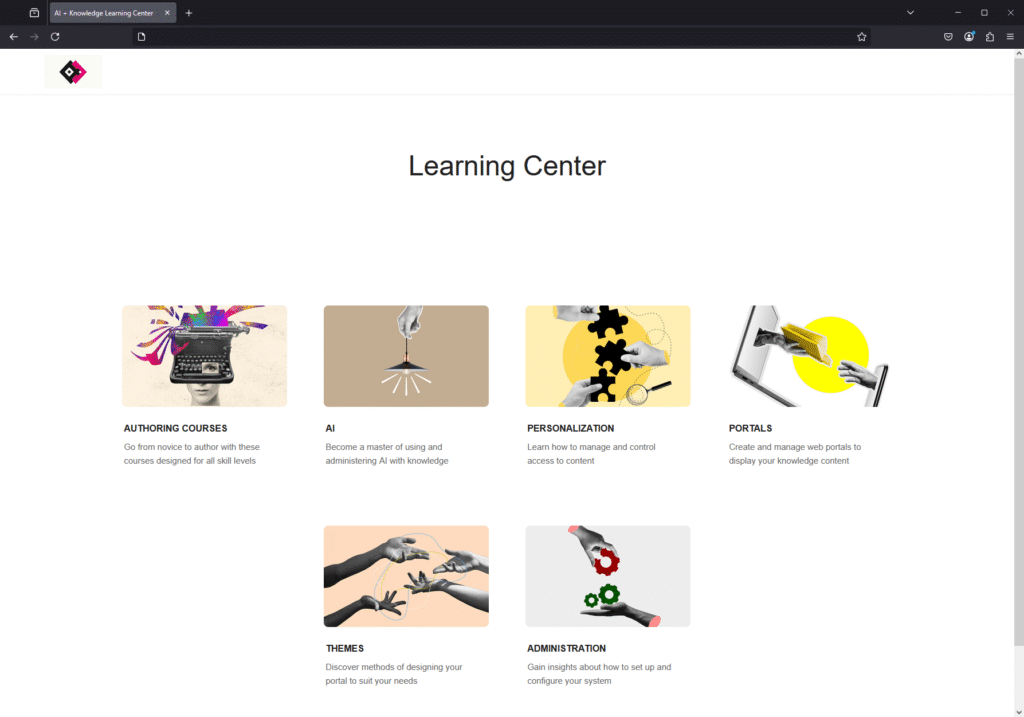Image resolution: width=1024 pixels, height=717 pixels.
Task: Open the Personalization category link
Action: click(571, 428)
